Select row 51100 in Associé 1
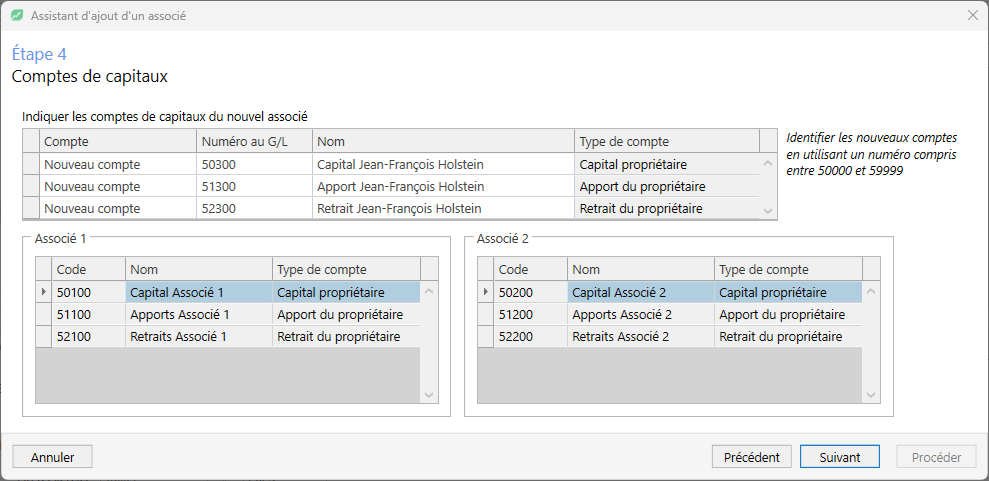Viewport: 989px width, 481px height. click(x=228, y=315)
